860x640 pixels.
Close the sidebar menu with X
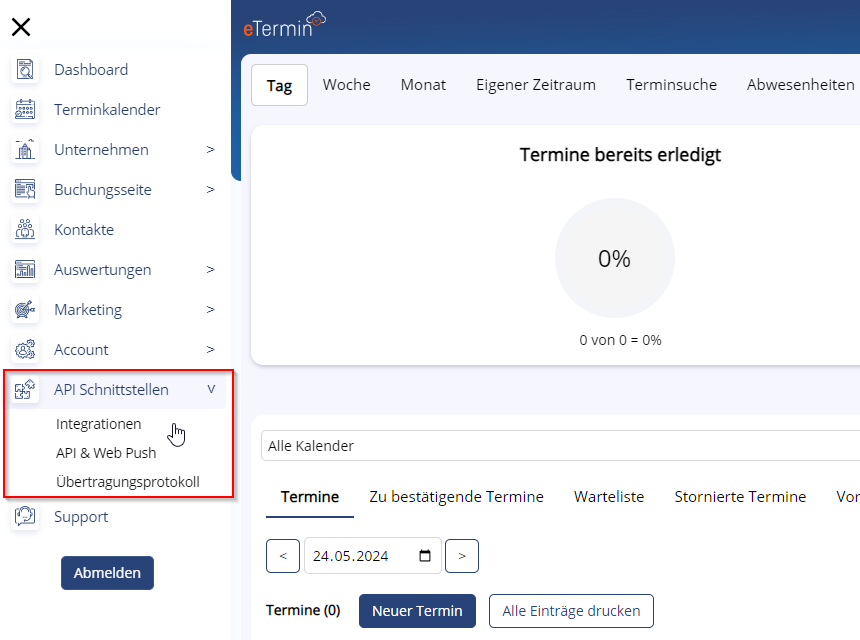pyautogui.click(x=20, y=27)
